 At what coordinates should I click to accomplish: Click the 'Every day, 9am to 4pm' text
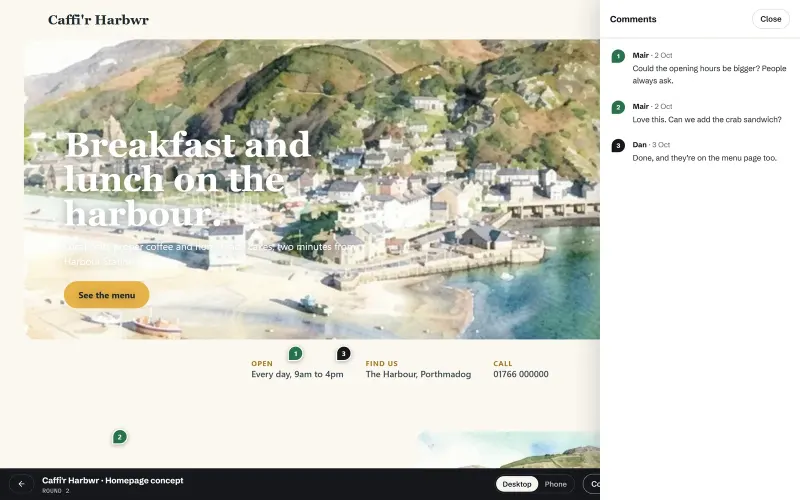[297, 374]
